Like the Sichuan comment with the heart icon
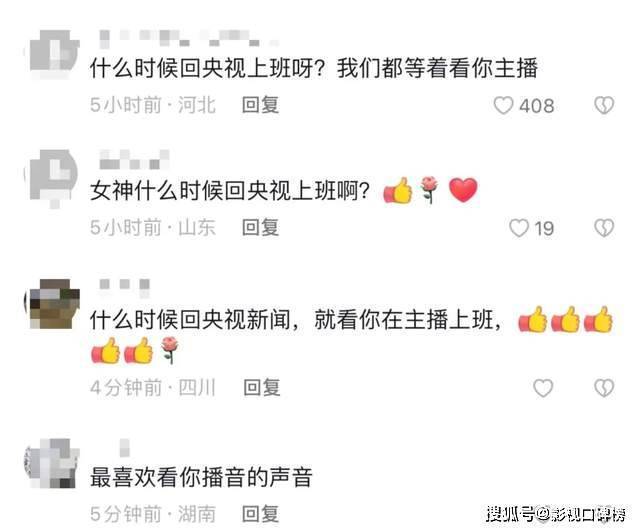640x531 pixels. 543,388
